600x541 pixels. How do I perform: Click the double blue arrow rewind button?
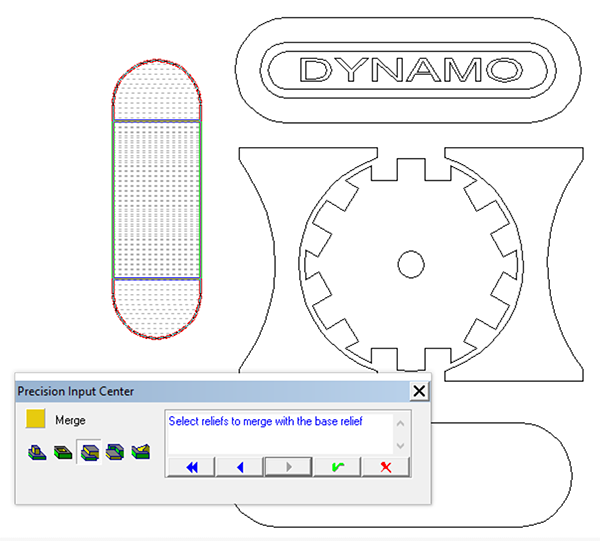[191, 467]
